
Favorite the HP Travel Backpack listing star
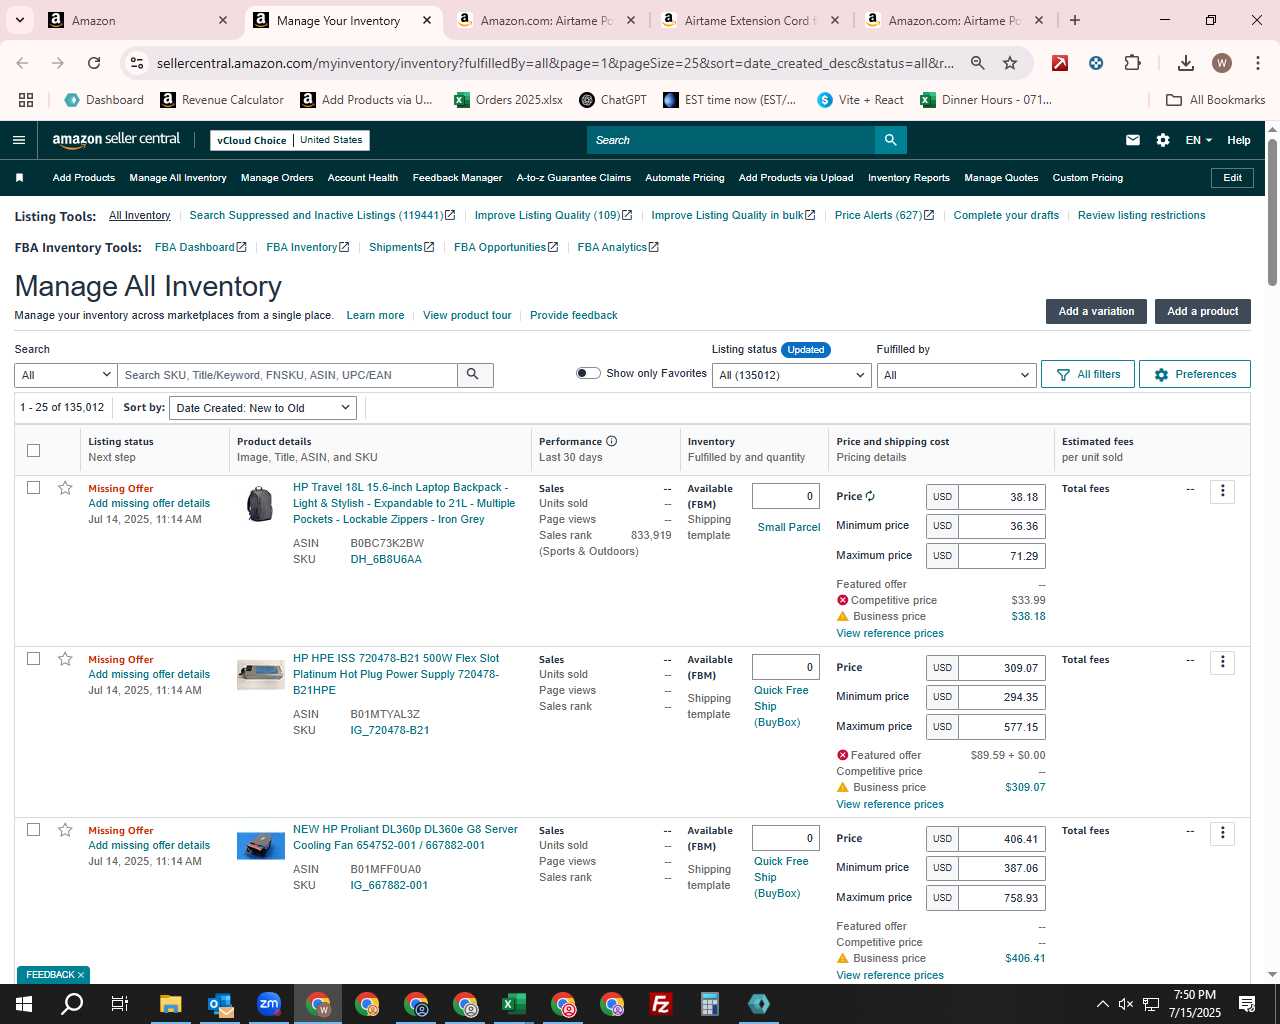65,488
